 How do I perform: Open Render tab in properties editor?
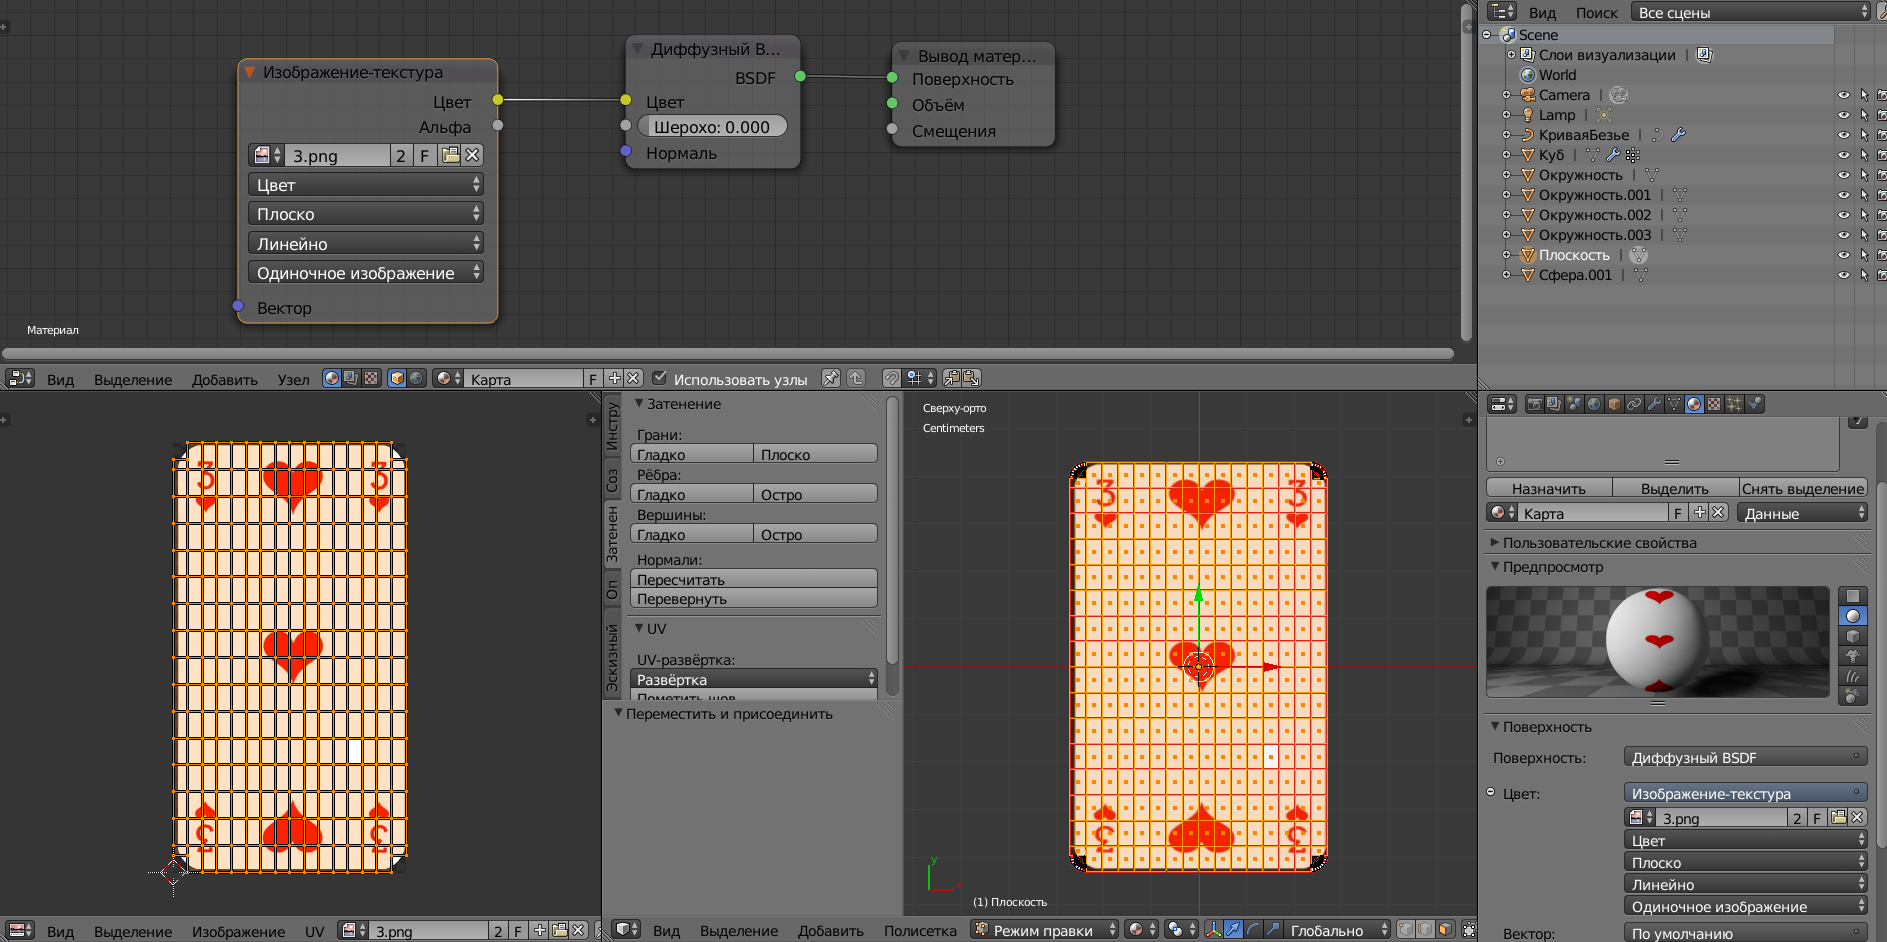1534,404
